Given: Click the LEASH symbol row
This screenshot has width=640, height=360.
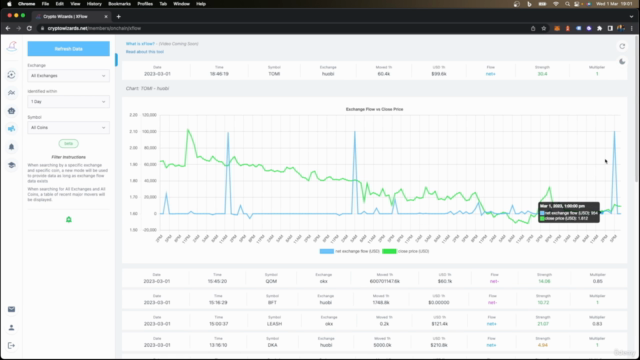Looking at the screenshot, I should (374, 321).
